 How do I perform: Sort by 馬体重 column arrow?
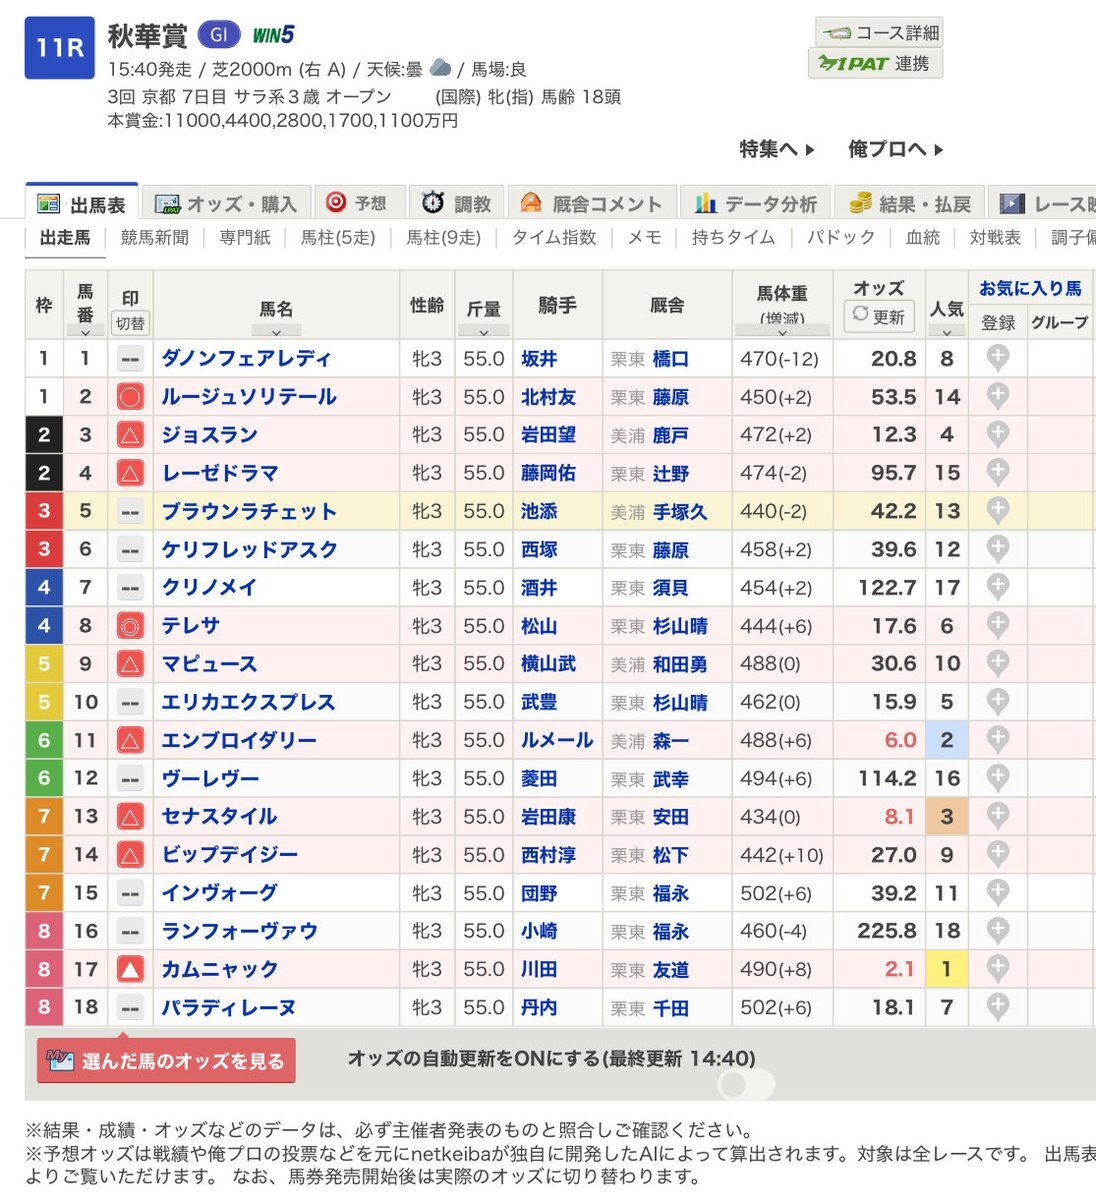pos(782,332)
